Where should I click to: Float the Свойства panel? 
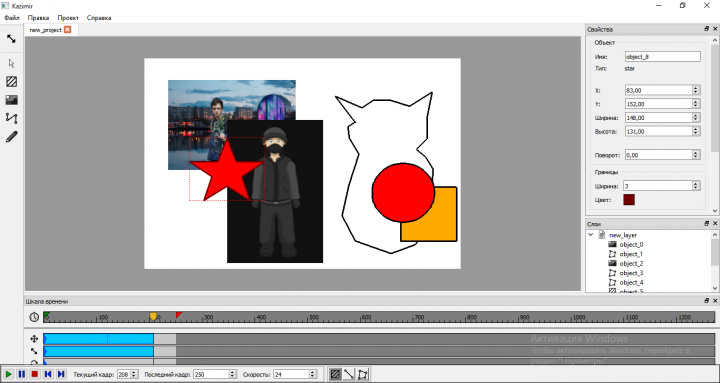pos(707,29)
